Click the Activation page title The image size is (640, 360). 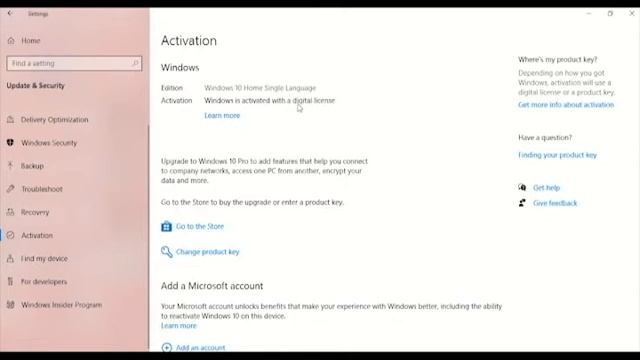189,41
